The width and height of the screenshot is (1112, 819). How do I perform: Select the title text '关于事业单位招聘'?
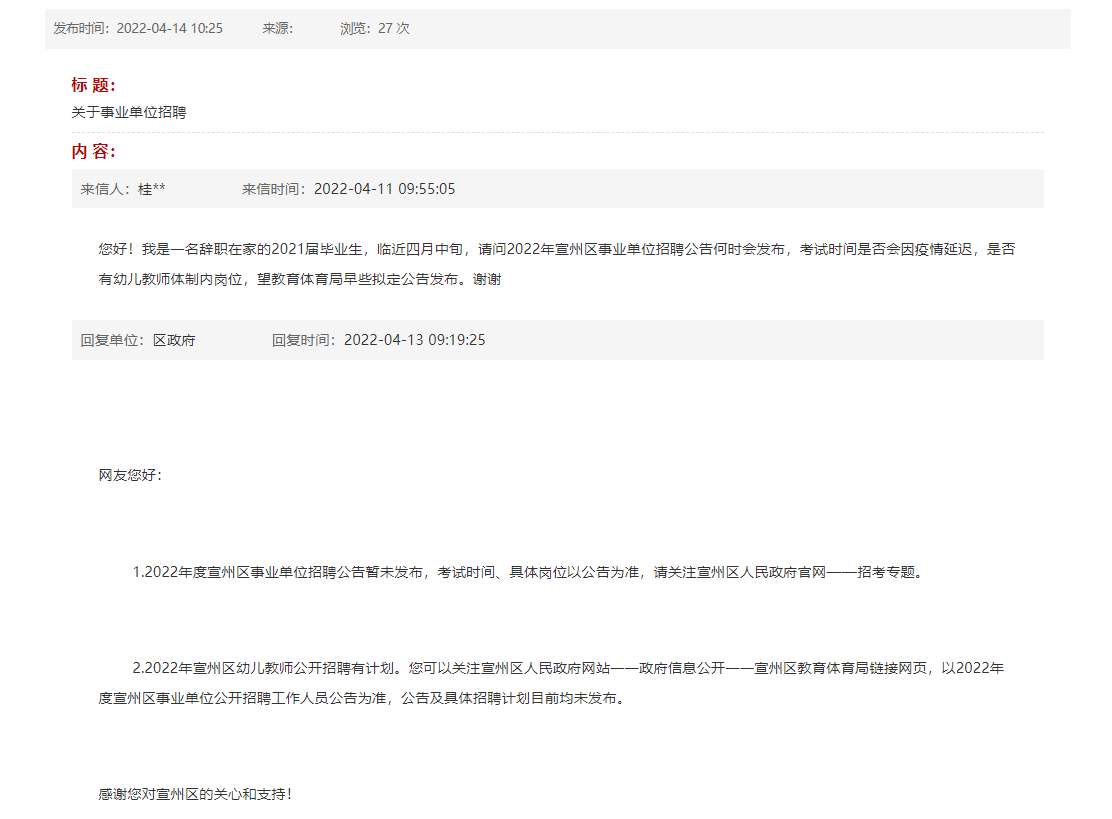[x=128, y=112]
